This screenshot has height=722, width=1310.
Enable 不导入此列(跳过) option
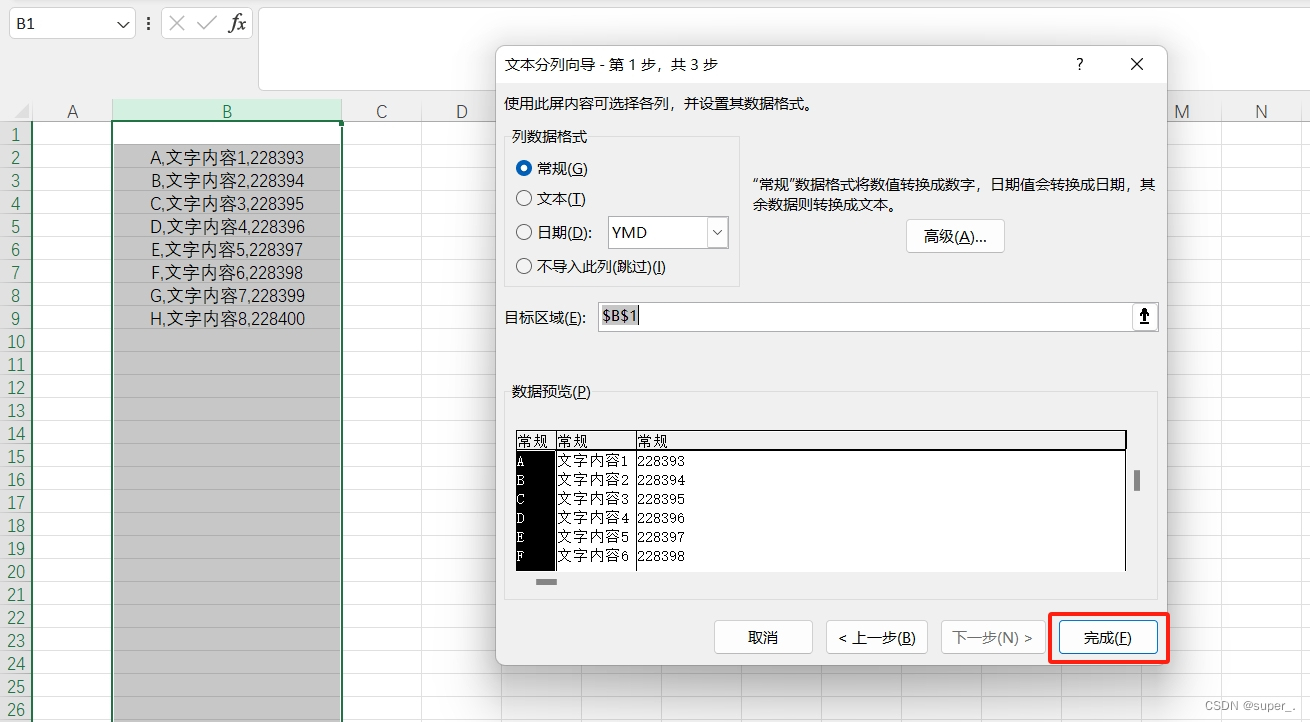(524, 266)
